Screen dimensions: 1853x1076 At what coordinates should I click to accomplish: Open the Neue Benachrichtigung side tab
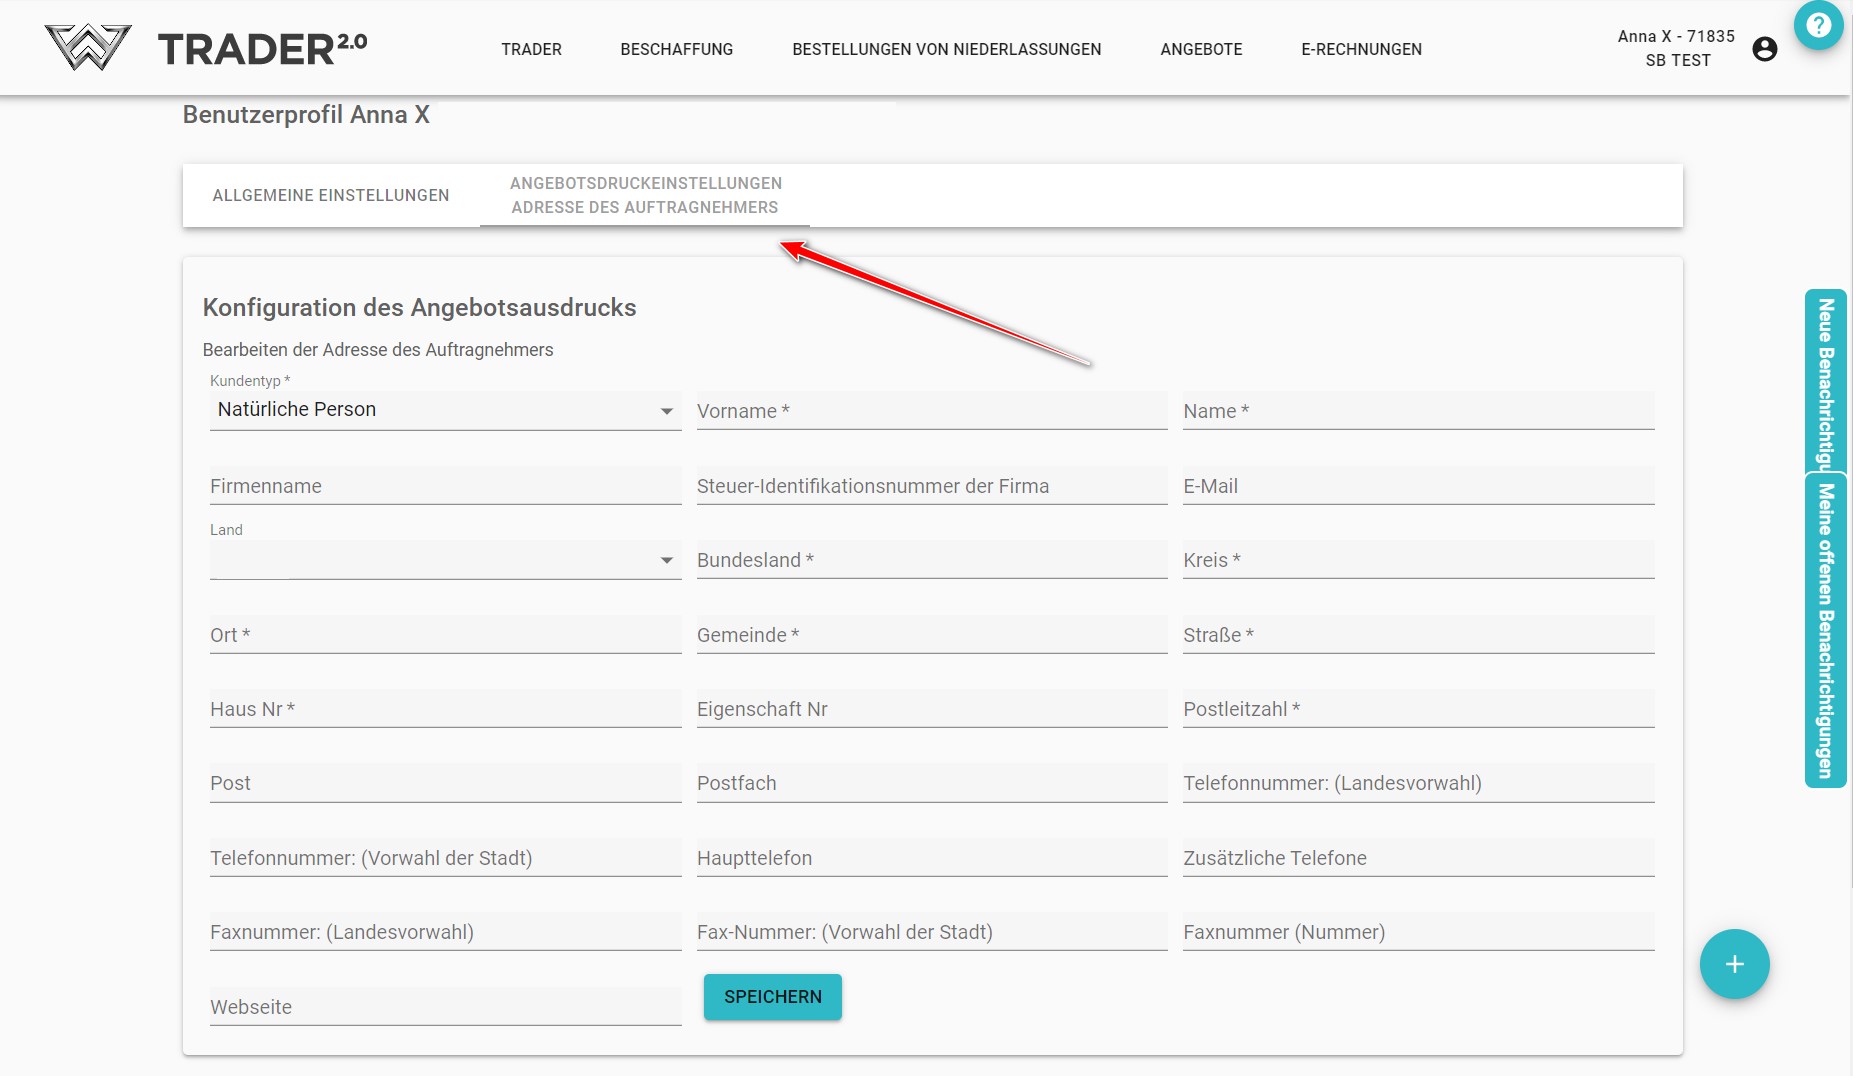pos(1825,380)
